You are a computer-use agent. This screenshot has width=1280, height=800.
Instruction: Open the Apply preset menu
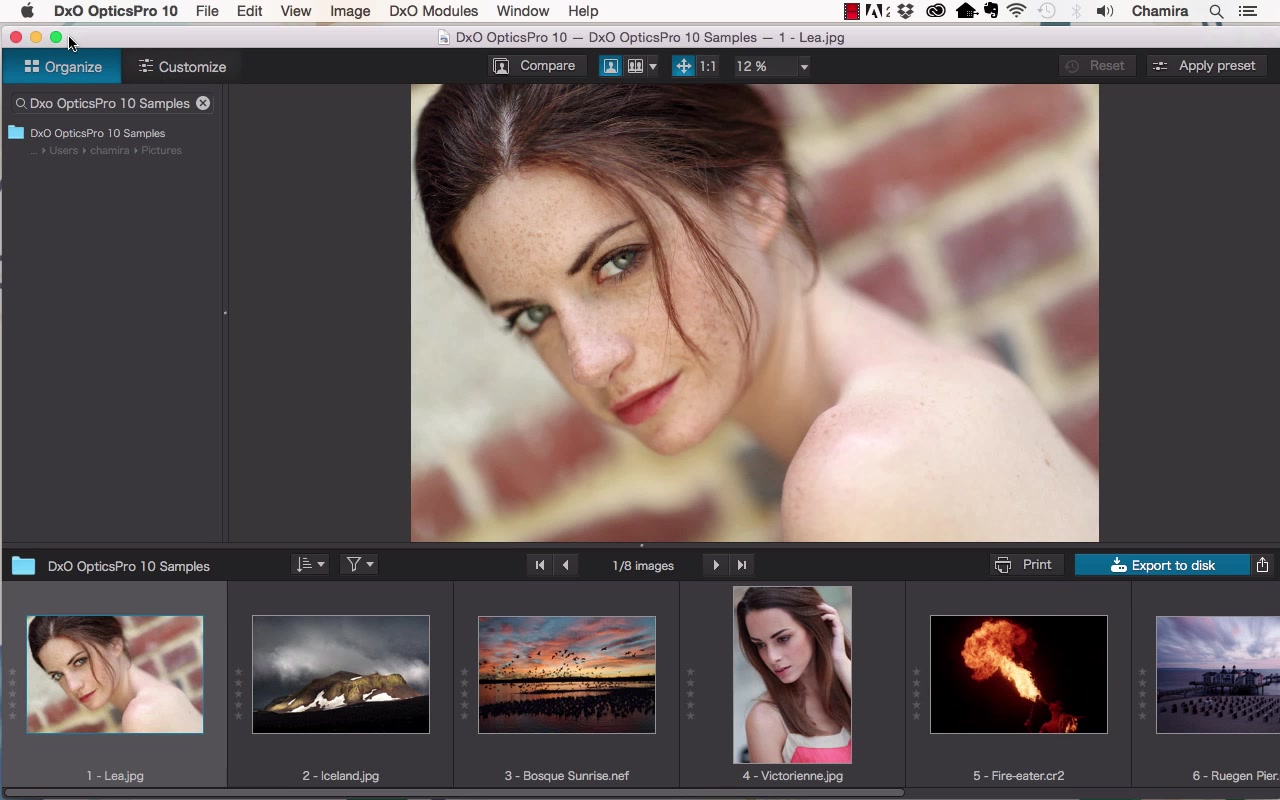click(x=1205, y=66)
